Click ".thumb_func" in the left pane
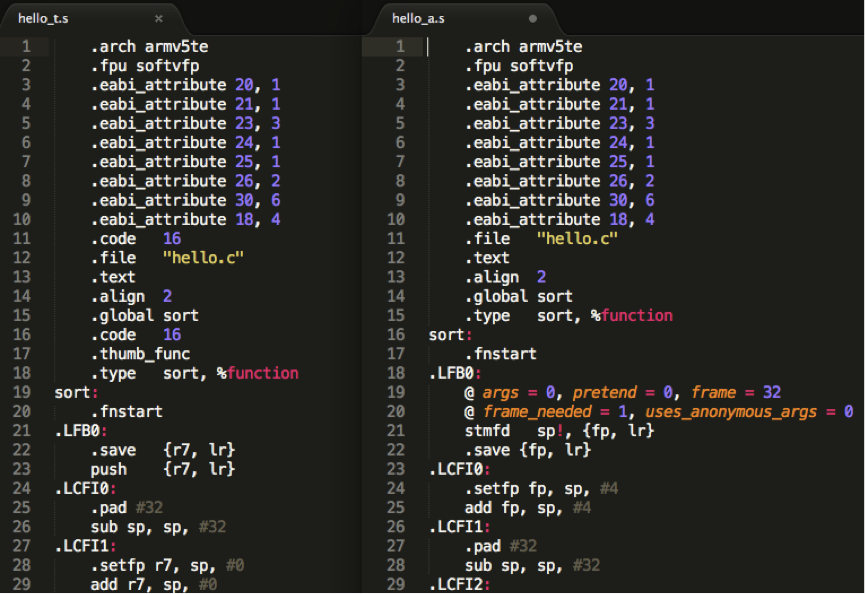 pos(140,354)
